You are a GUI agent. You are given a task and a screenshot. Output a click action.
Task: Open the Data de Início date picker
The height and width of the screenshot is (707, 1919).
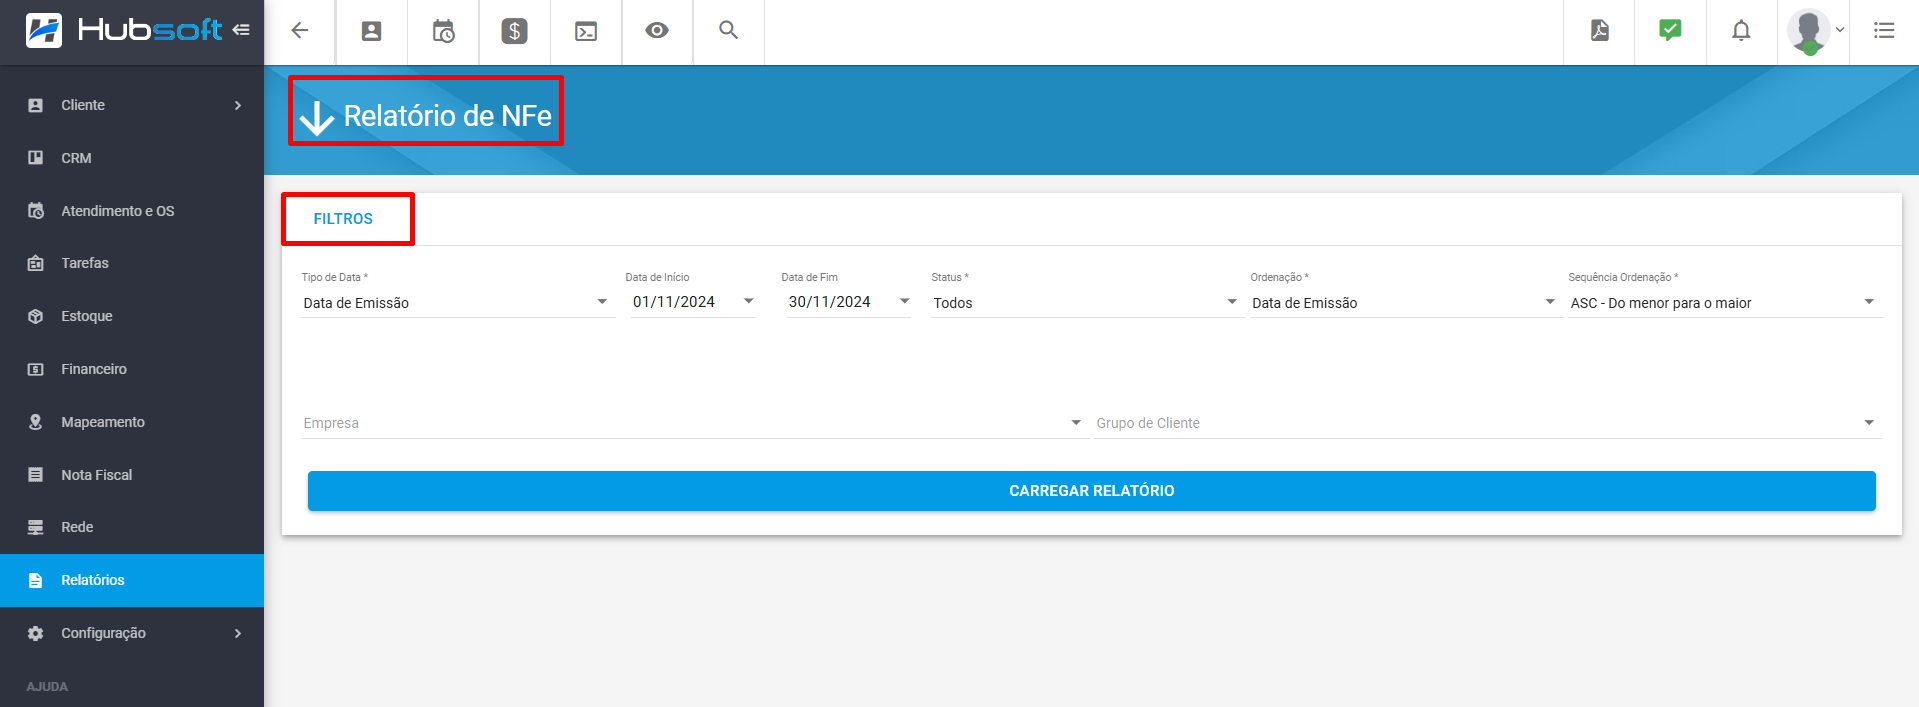(691, 302)
